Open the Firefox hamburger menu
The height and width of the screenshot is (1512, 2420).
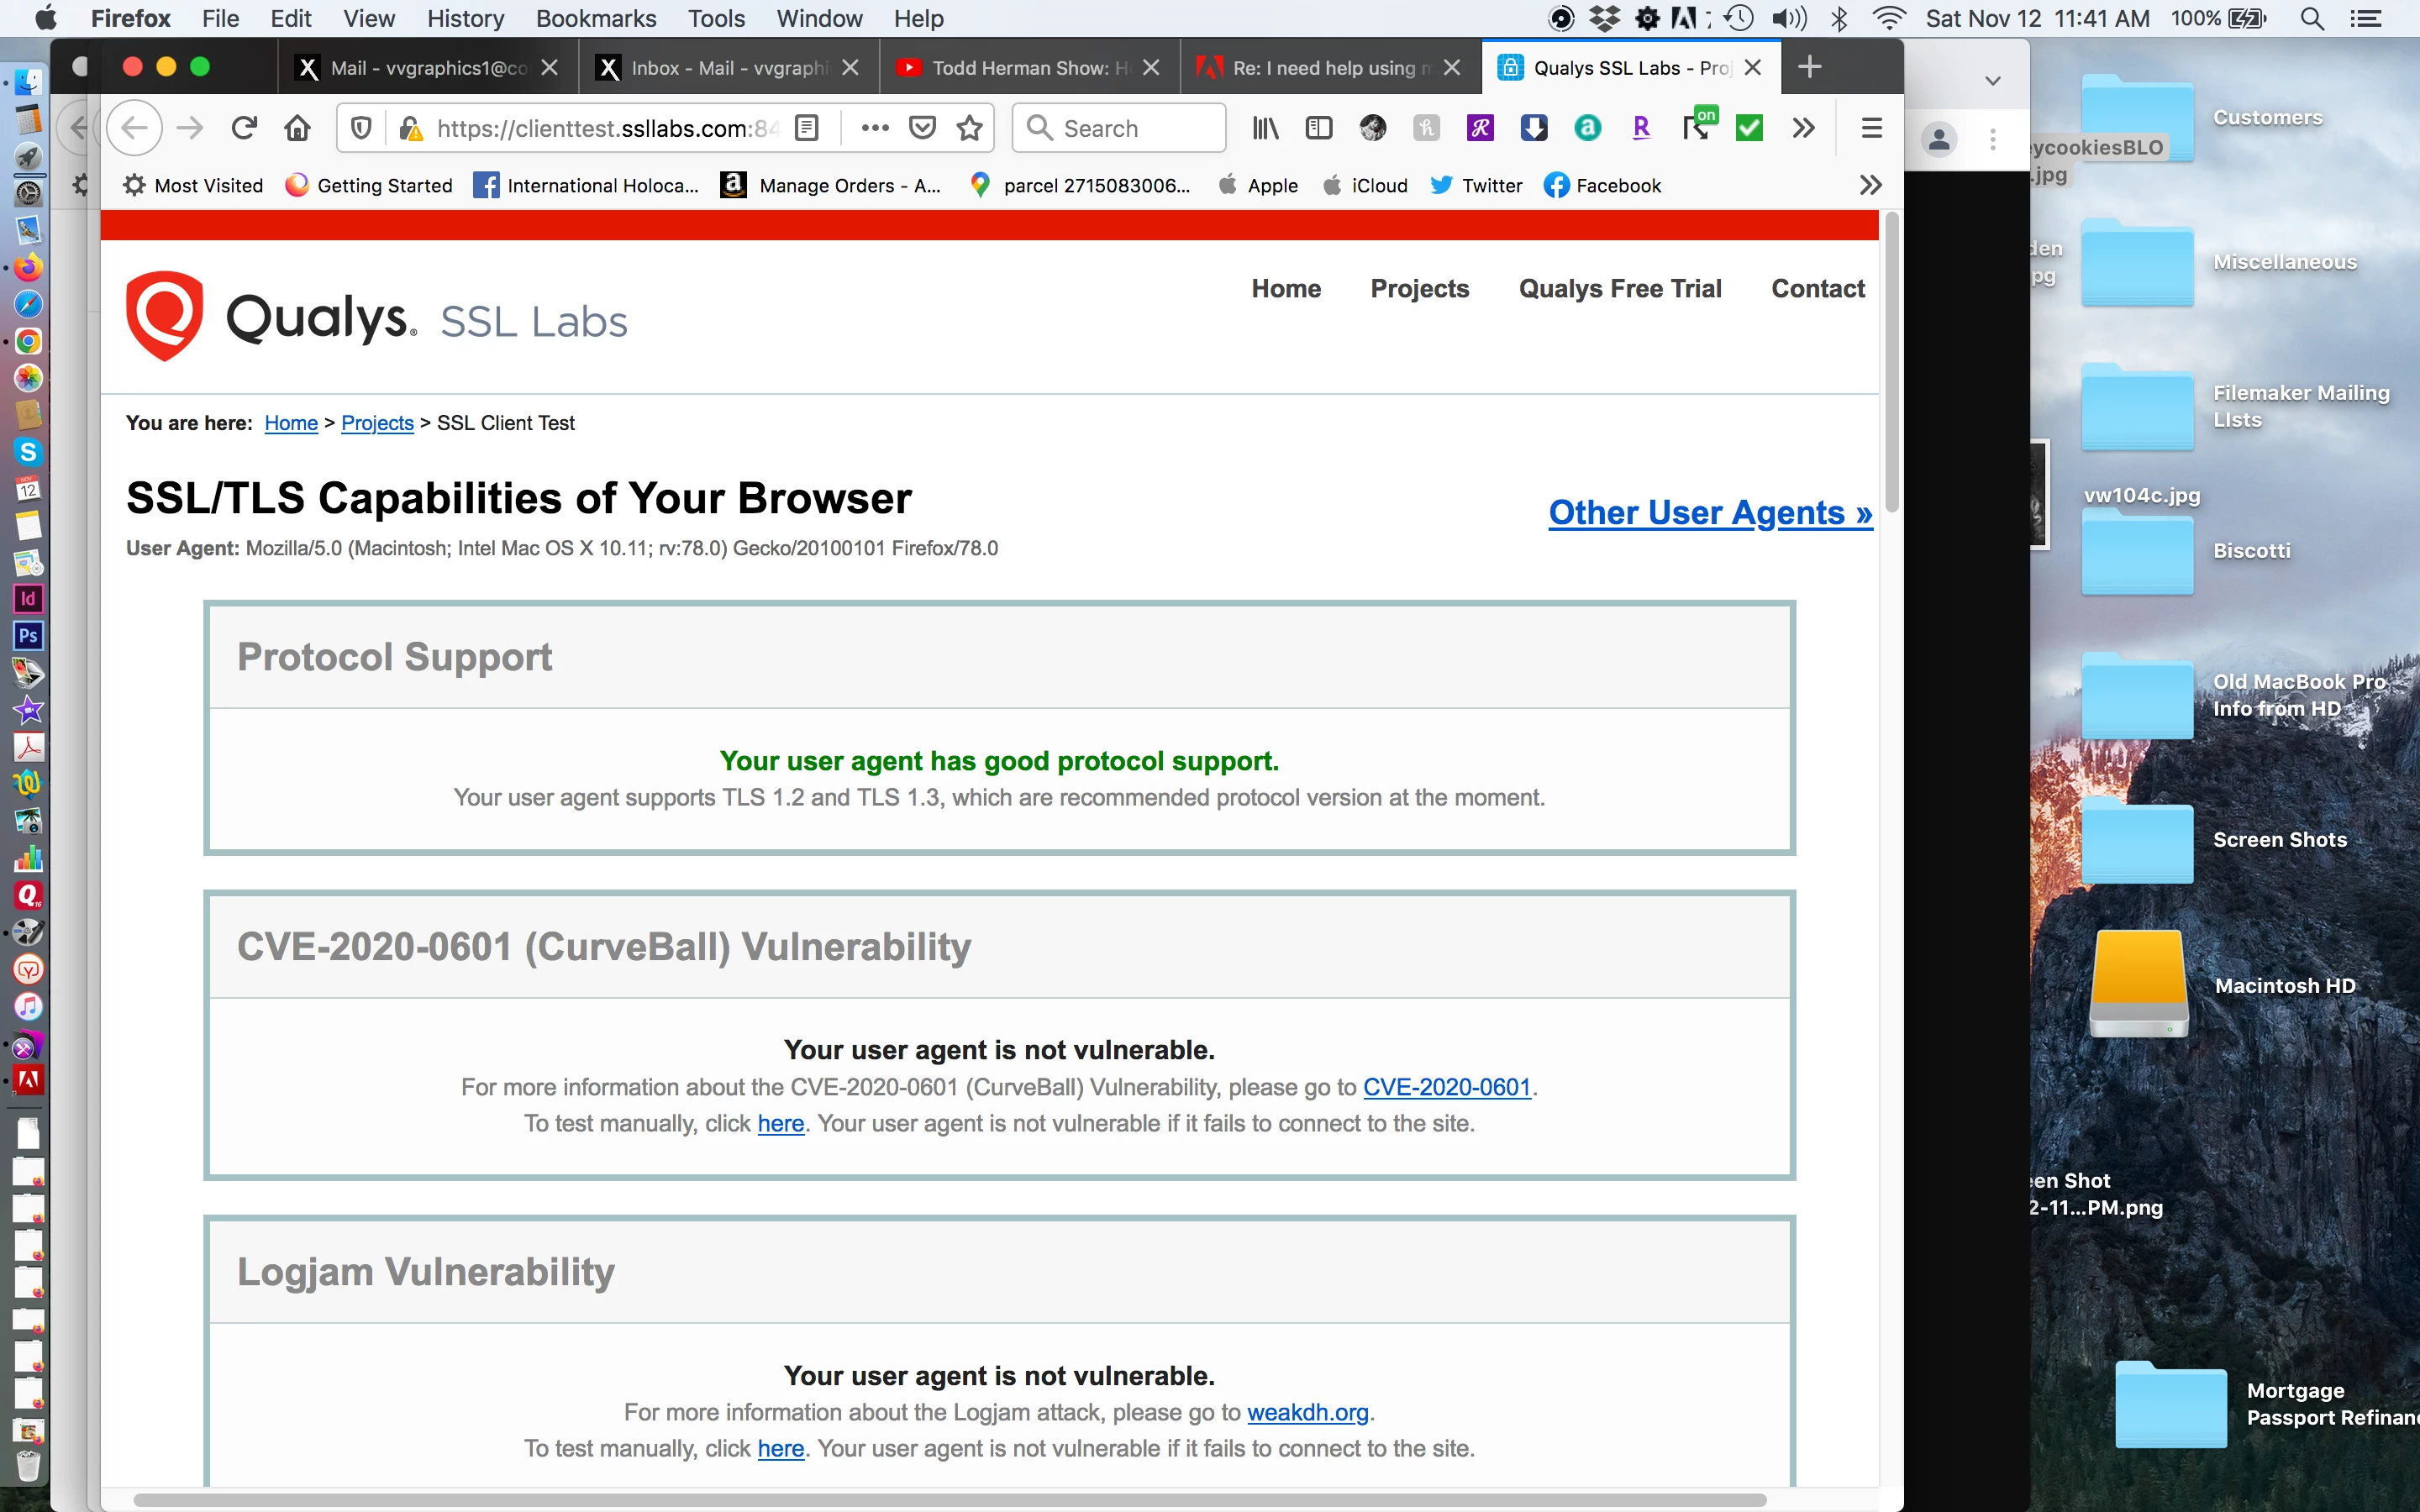1871,128
